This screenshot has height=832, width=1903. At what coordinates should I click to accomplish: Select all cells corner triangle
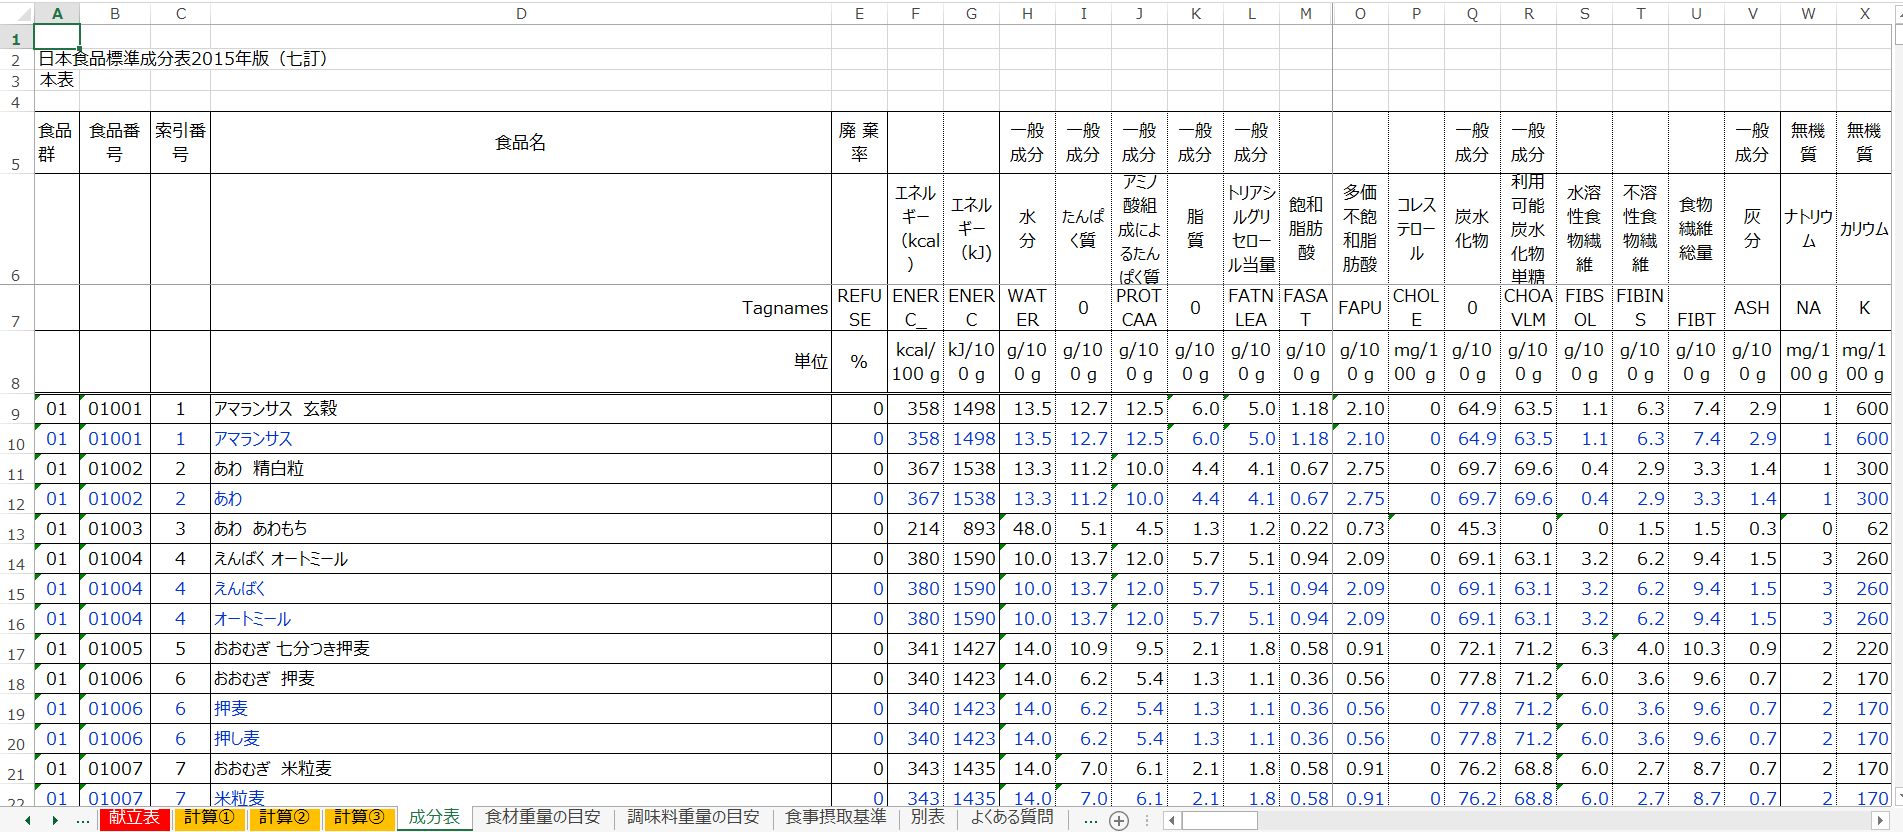[17, 14]
